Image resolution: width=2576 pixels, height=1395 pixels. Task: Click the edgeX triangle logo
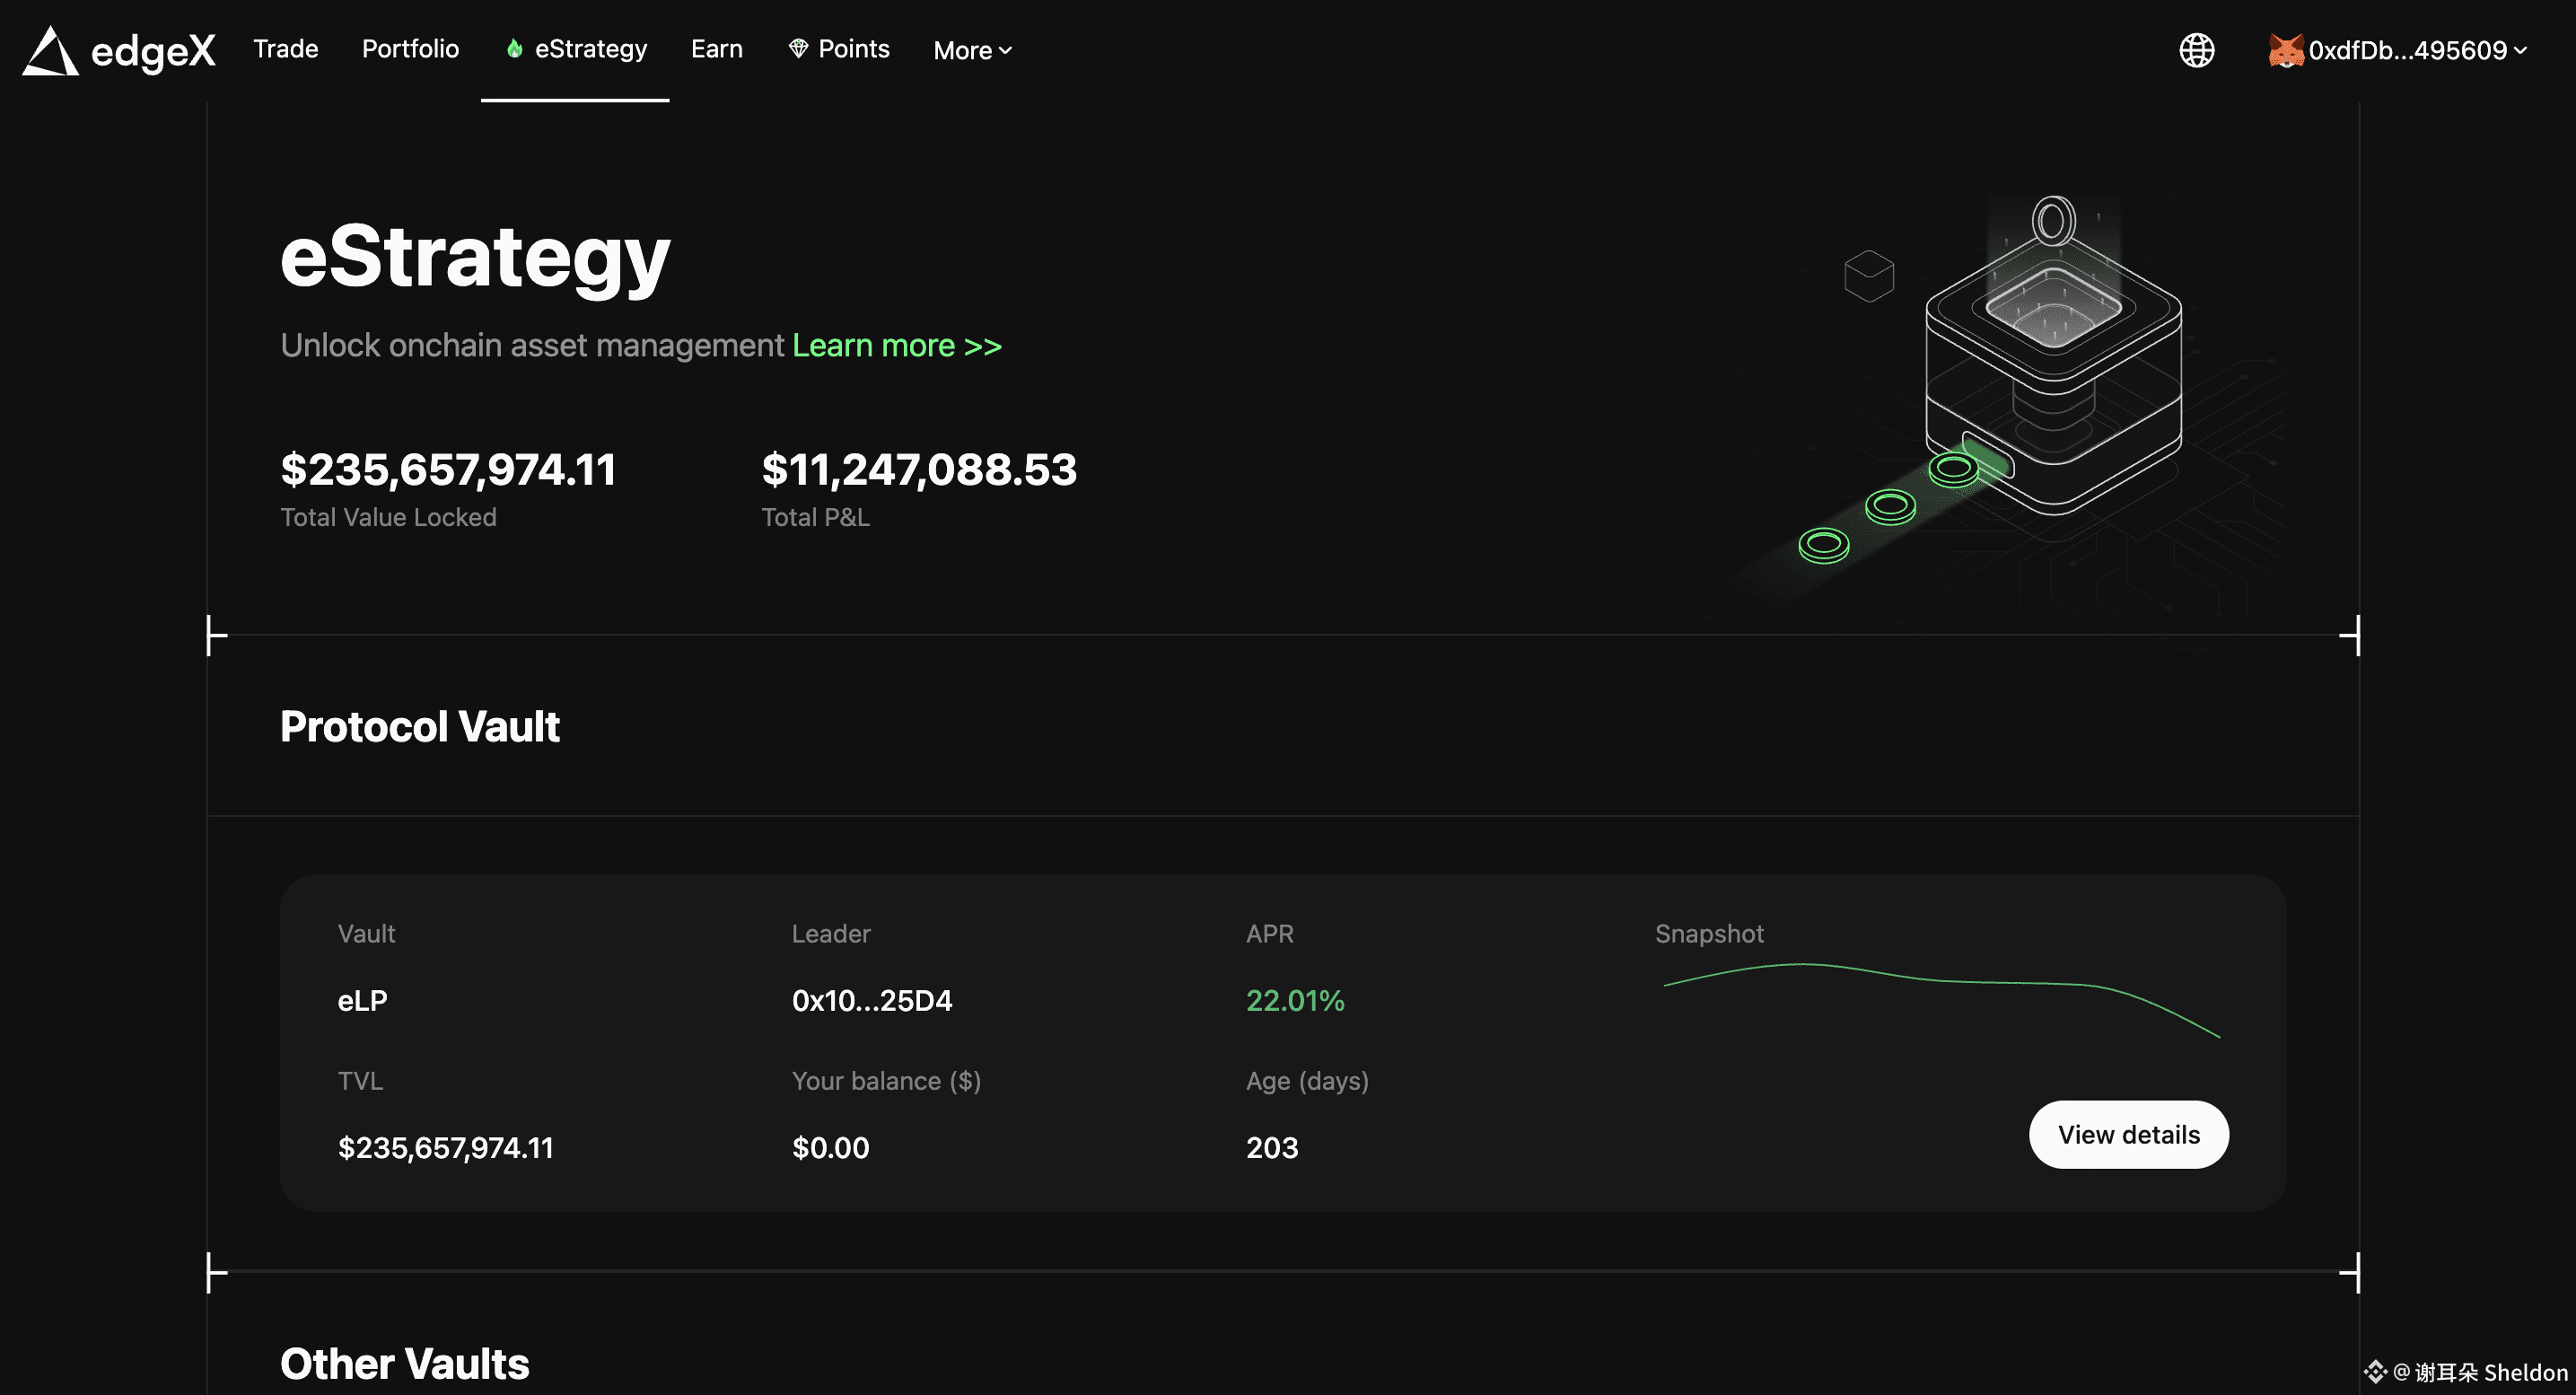point(50,51)
